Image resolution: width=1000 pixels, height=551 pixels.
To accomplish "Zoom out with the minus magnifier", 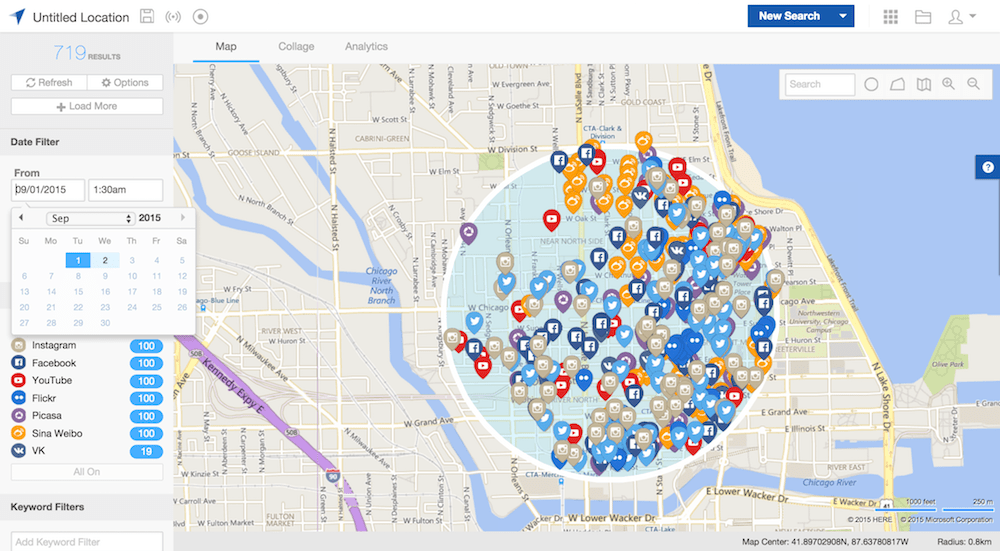I will [x=973, y=84].
